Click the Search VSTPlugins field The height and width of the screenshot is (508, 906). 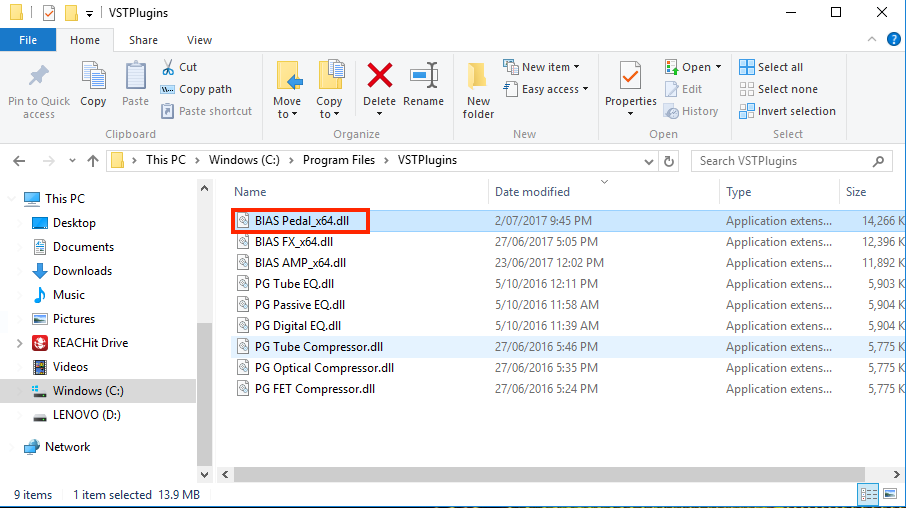(790, 161)
